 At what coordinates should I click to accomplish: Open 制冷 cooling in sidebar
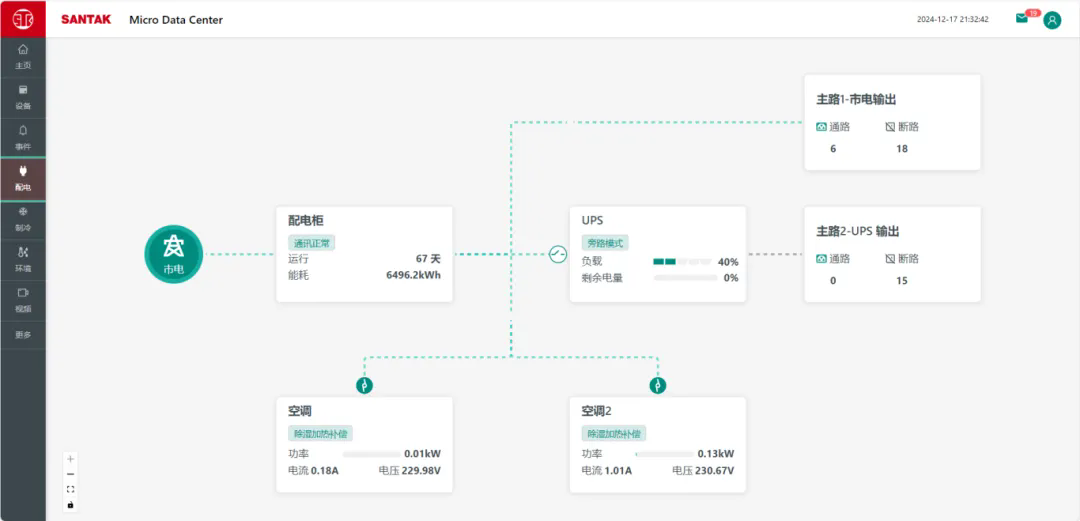tap(23, 218)
